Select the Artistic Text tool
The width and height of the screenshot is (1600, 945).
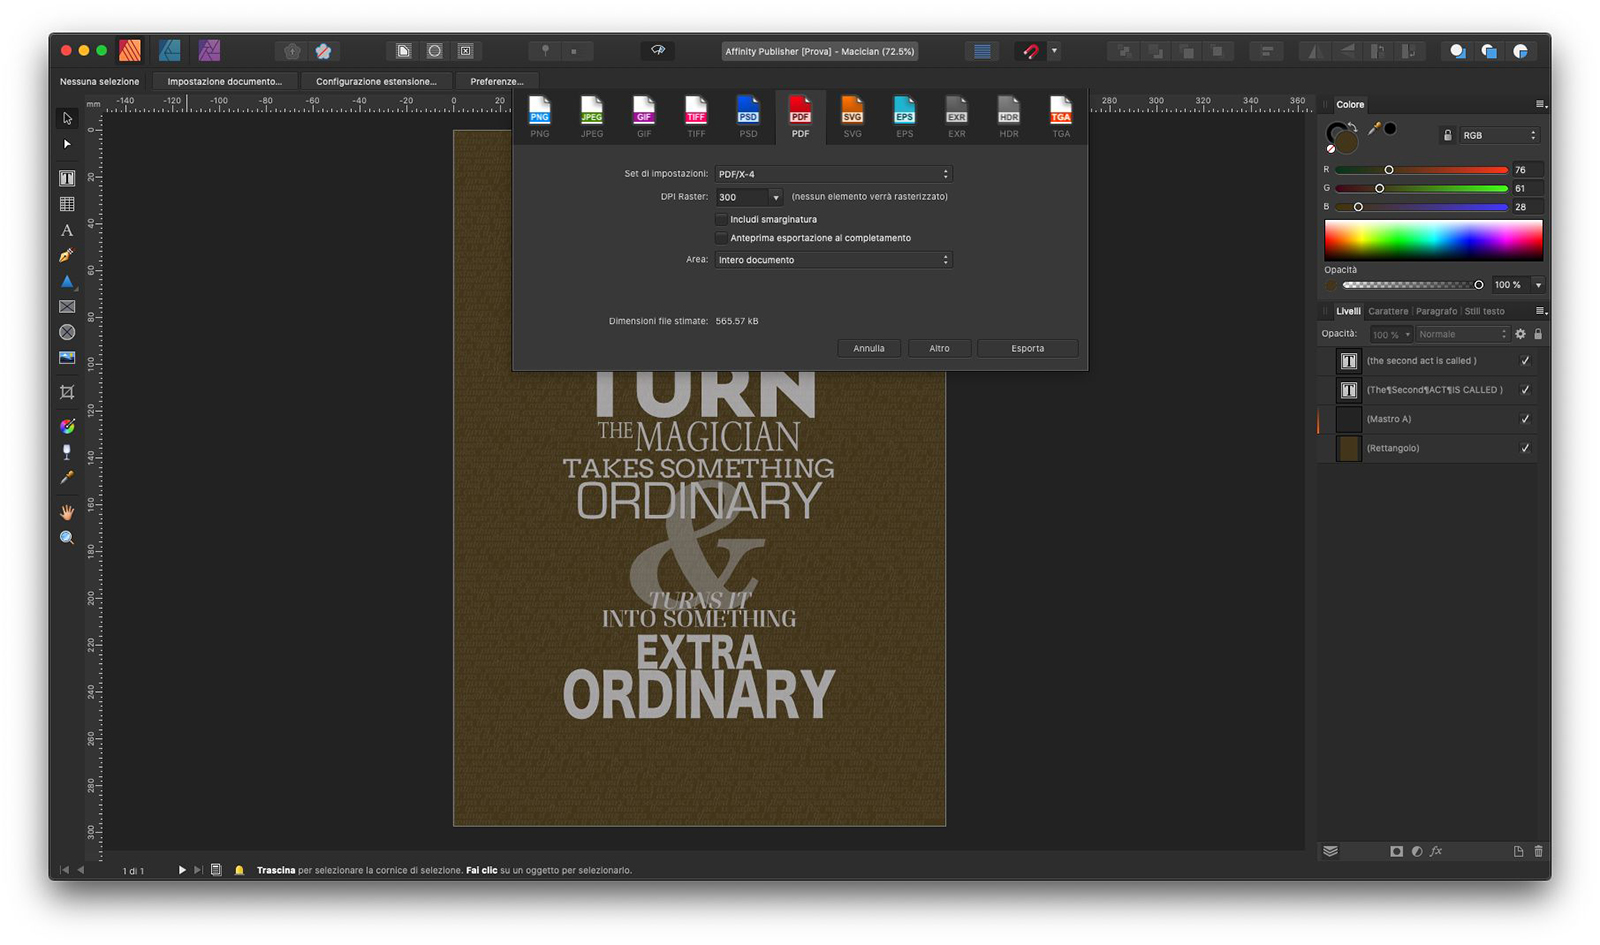click(x=67, y=230)
